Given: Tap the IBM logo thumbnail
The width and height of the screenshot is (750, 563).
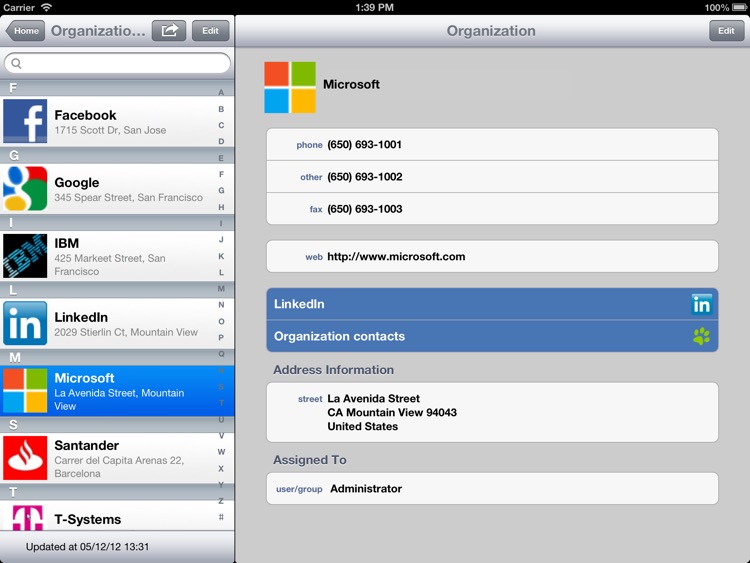Looking at the screenshot, I should point(25,256).
